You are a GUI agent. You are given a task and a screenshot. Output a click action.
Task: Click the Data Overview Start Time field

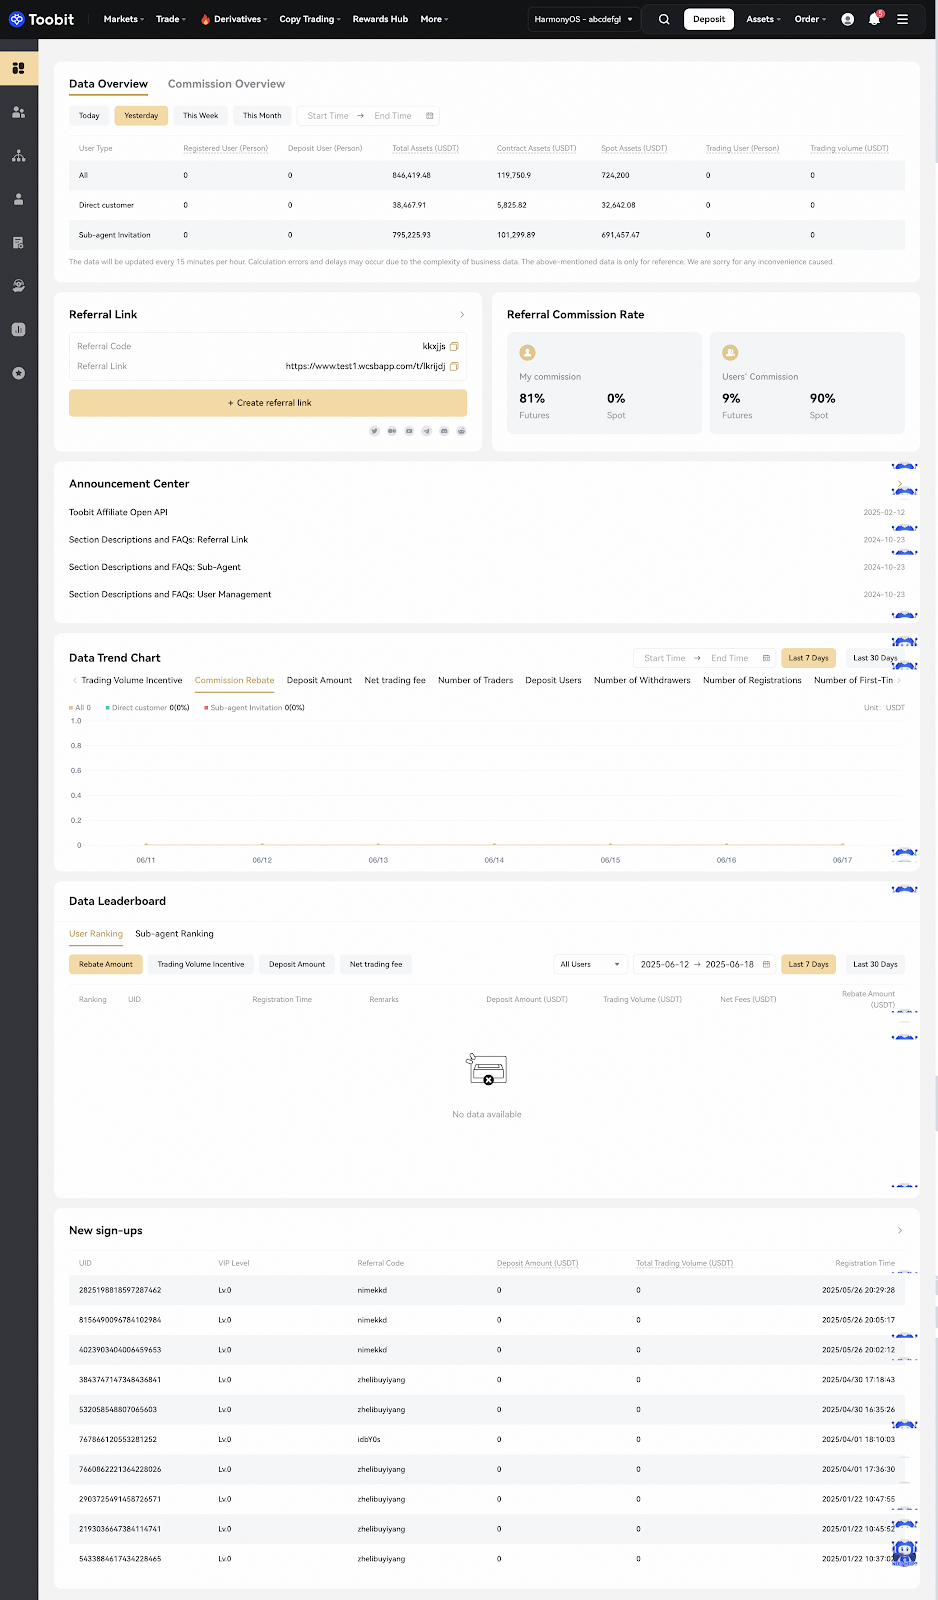(x=328, y=116)
